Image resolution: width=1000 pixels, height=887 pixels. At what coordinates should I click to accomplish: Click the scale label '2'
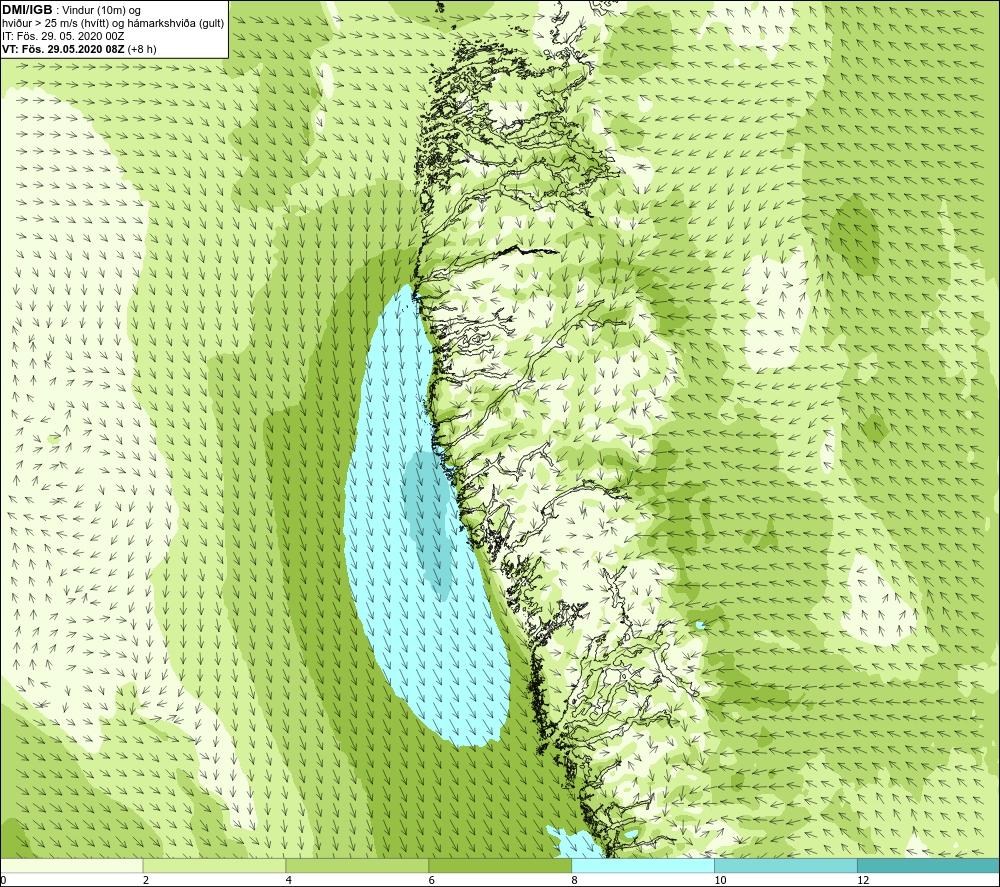tap(146, 880)
